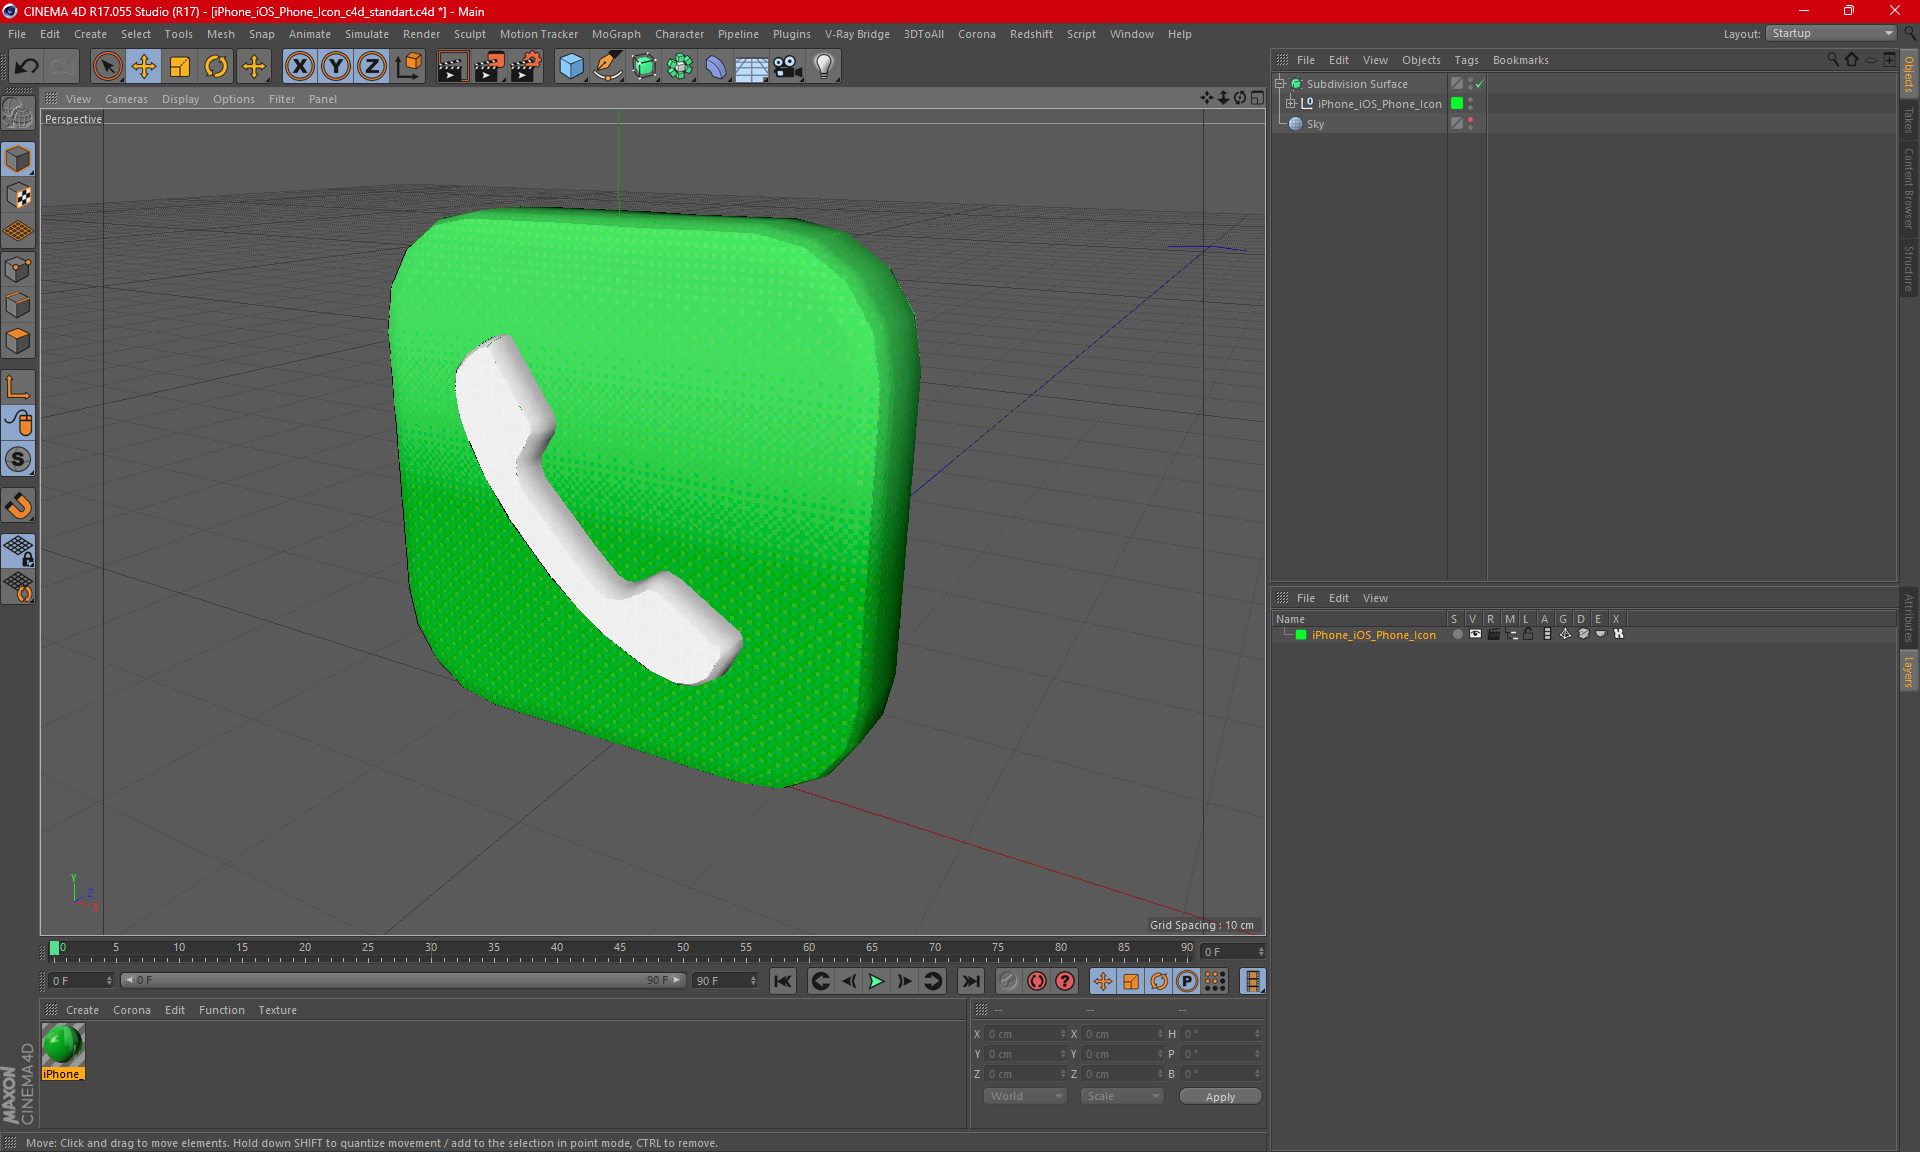Go to end of animation
This screenshot has width=1920, height=1152.
971,981
